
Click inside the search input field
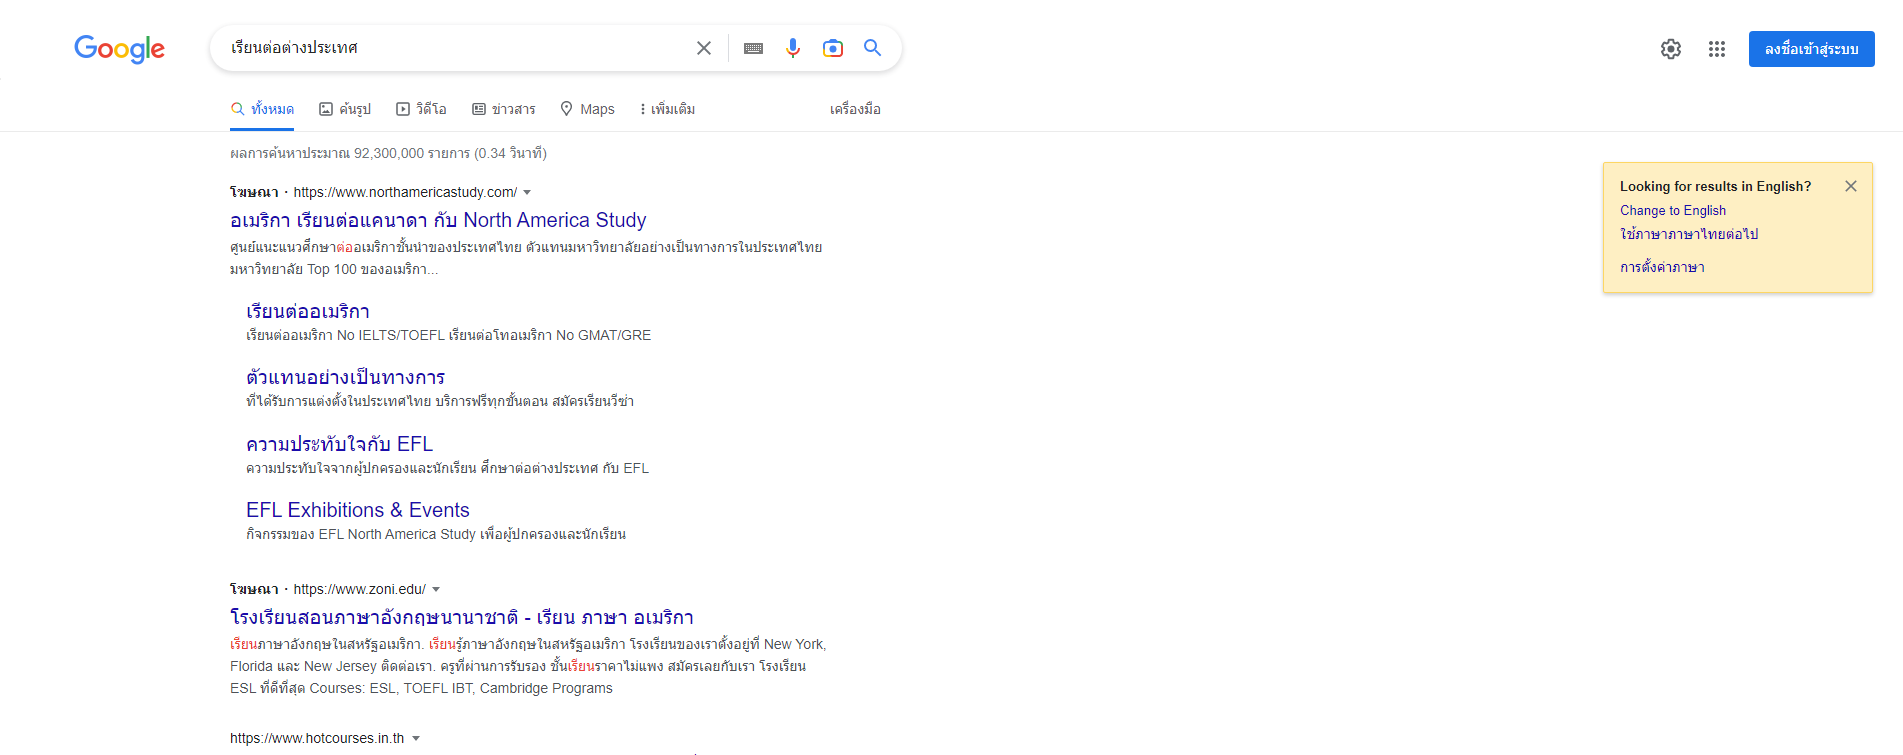pyautogui.click(x=455, y=48)
